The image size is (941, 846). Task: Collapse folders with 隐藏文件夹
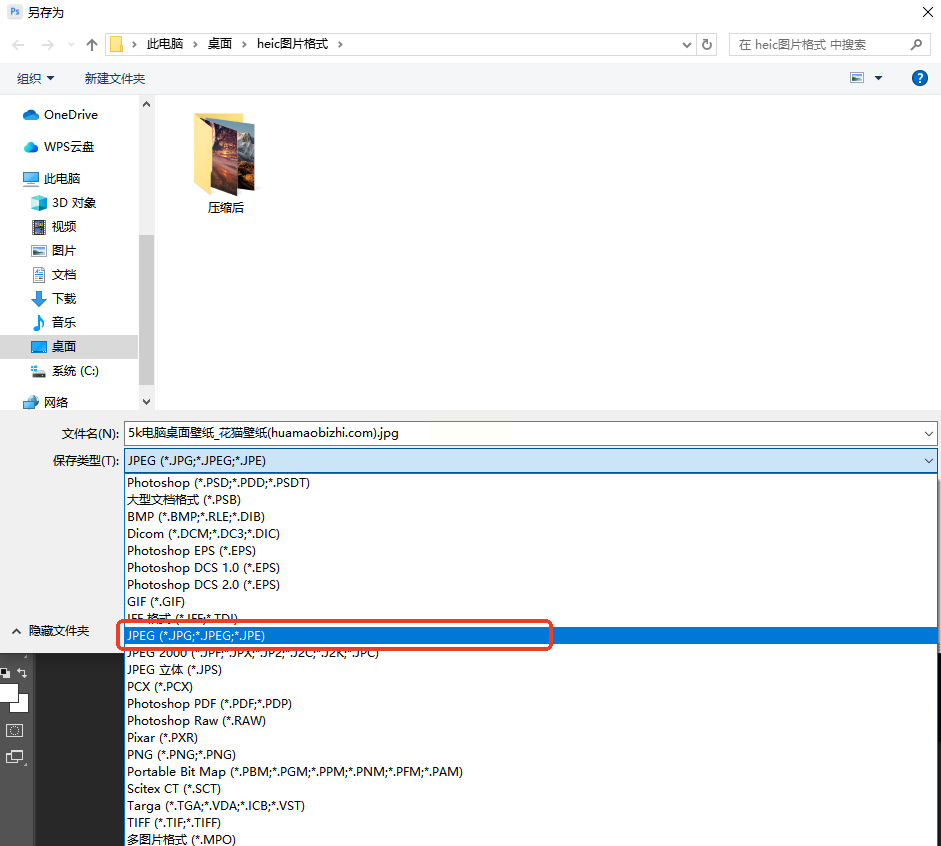(x=51, y=631)
